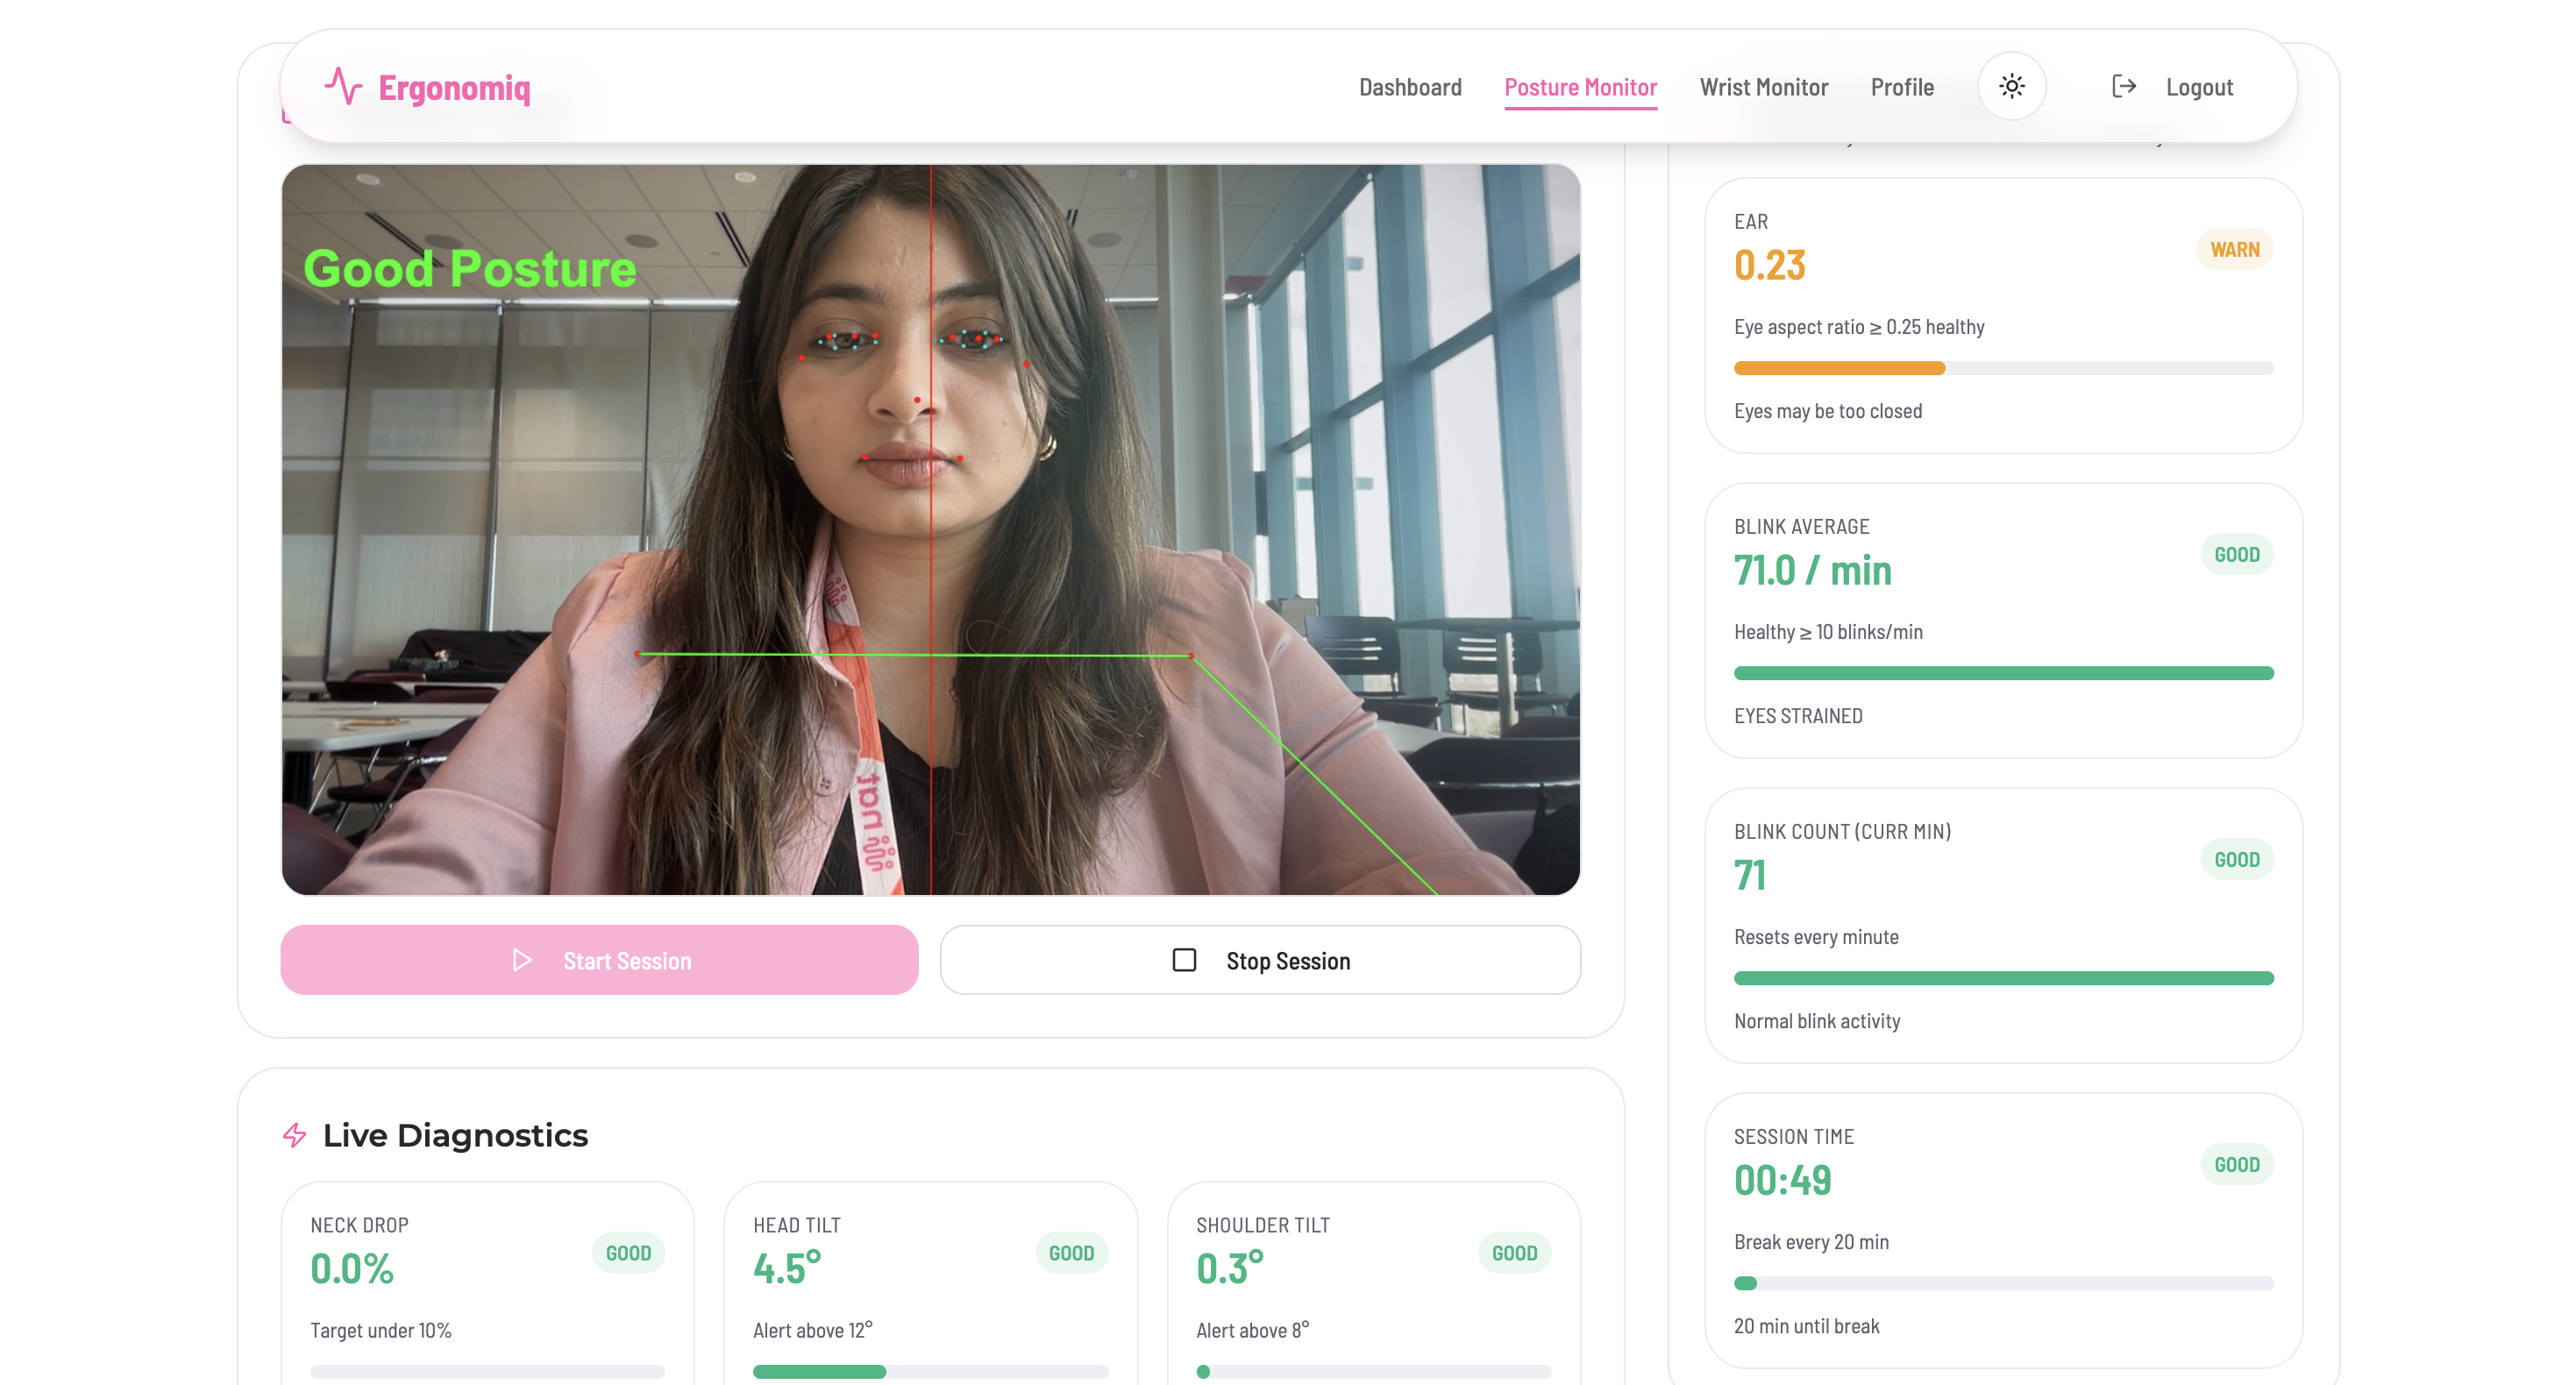Open the Dashboard page

tap(1409, 87)
